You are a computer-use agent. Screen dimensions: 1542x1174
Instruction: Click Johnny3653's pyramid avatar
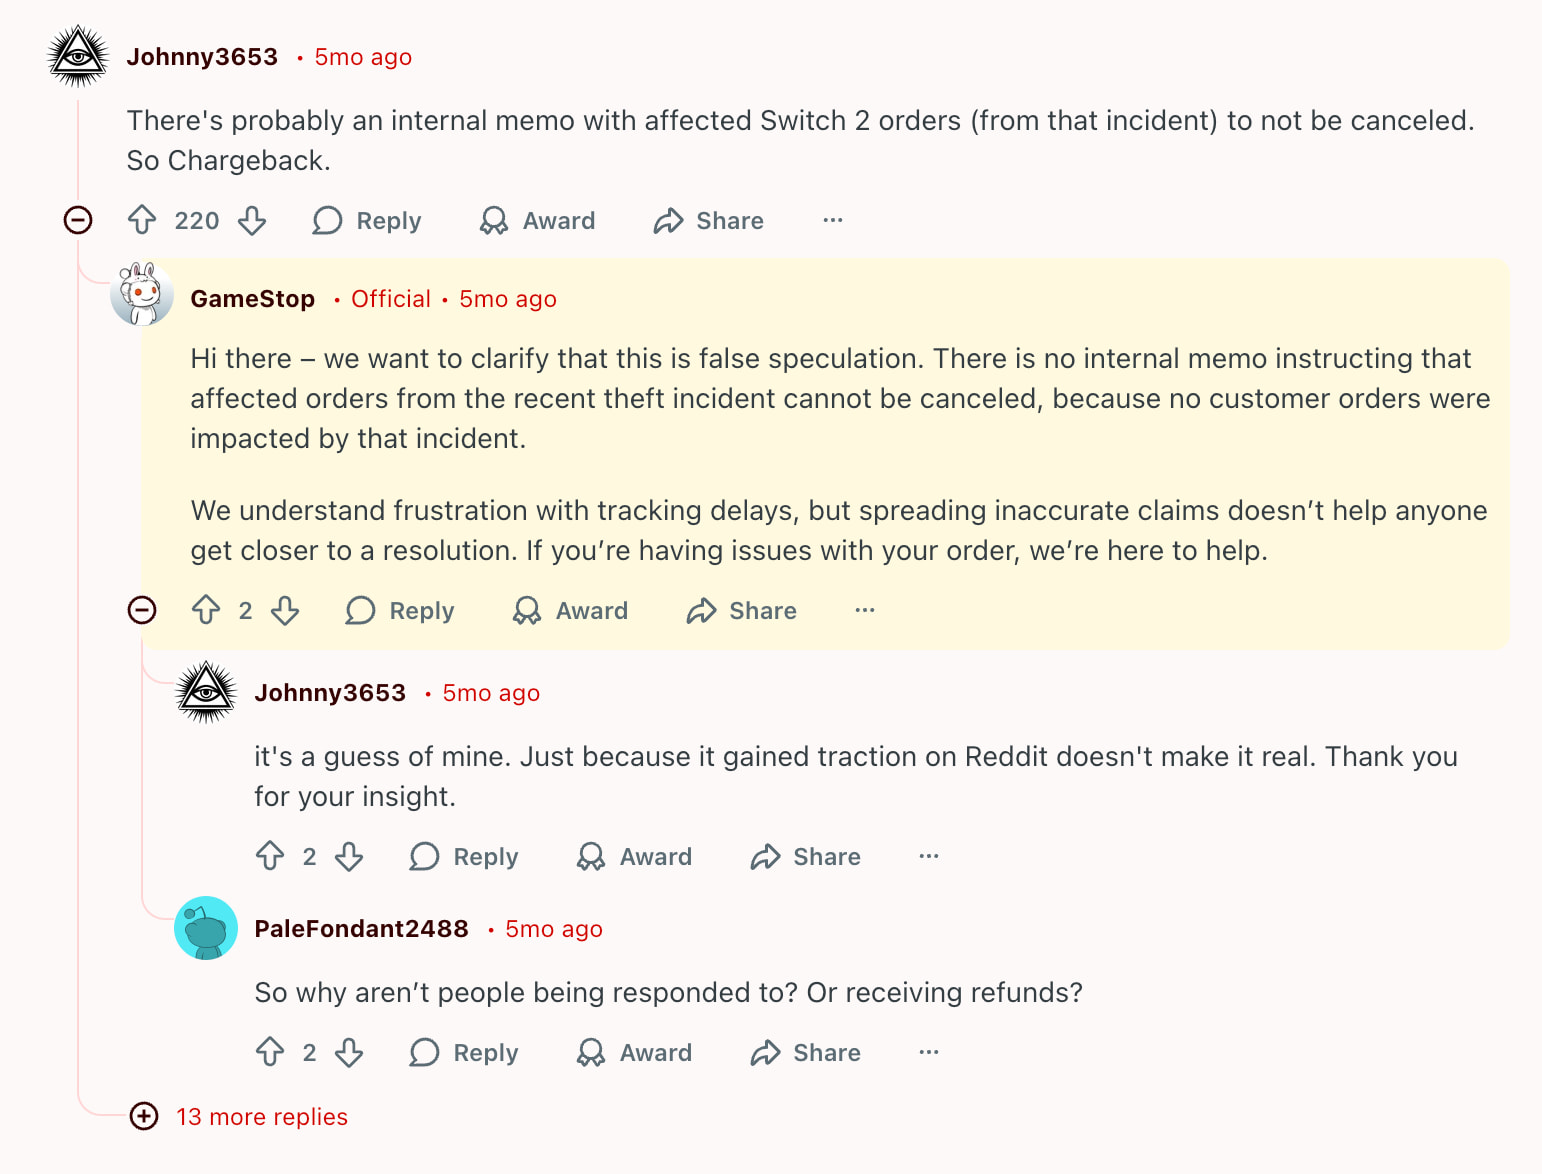click(x=77, y=56)
